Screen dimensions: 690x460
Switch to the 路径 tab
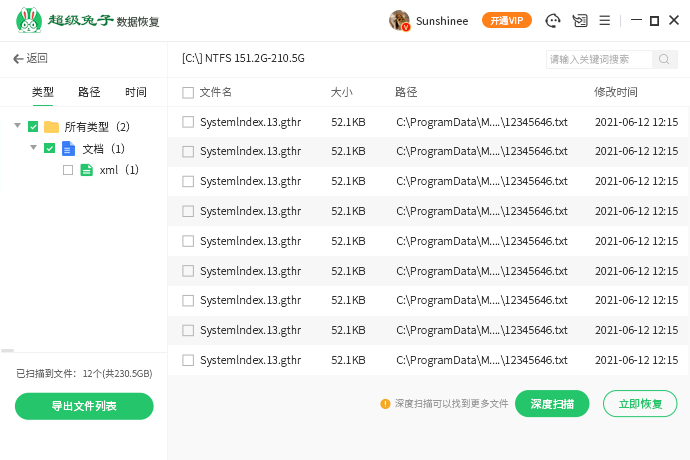point(89,93)
